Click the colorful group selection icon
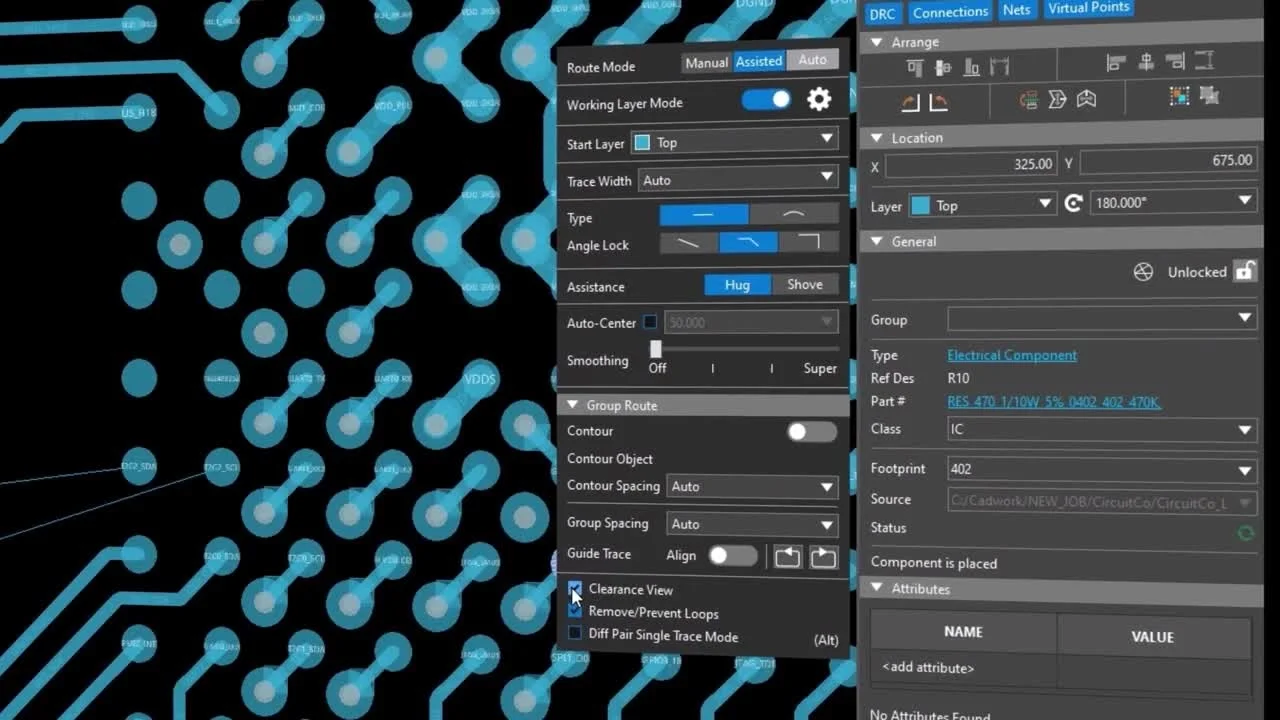Image resolution: width=1280 pixels, height=720 pixels. pos(1180,96)
